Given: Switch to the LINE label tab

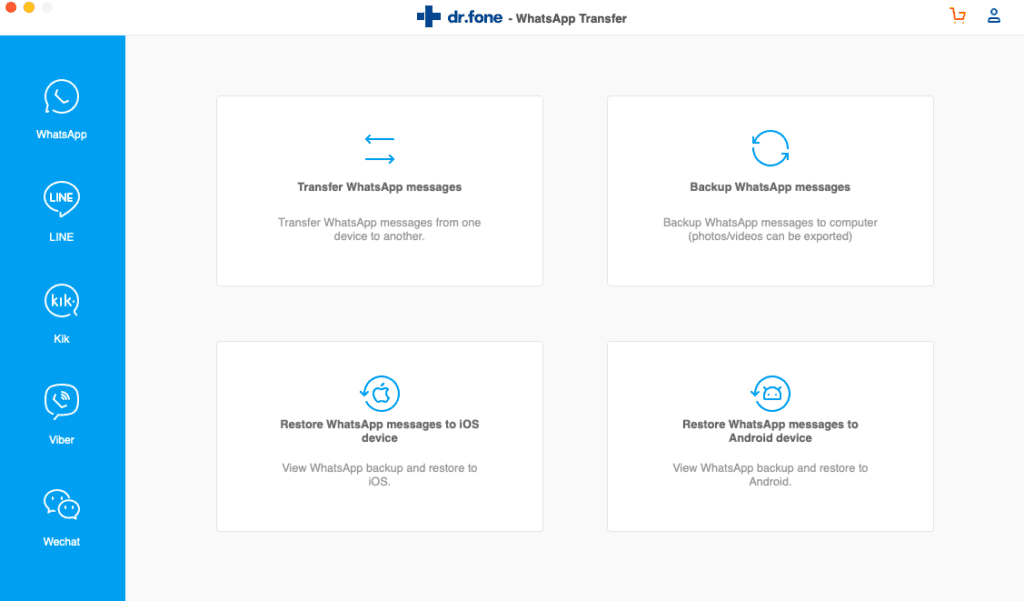Looking at the screenshot, I should coord(61,237).
